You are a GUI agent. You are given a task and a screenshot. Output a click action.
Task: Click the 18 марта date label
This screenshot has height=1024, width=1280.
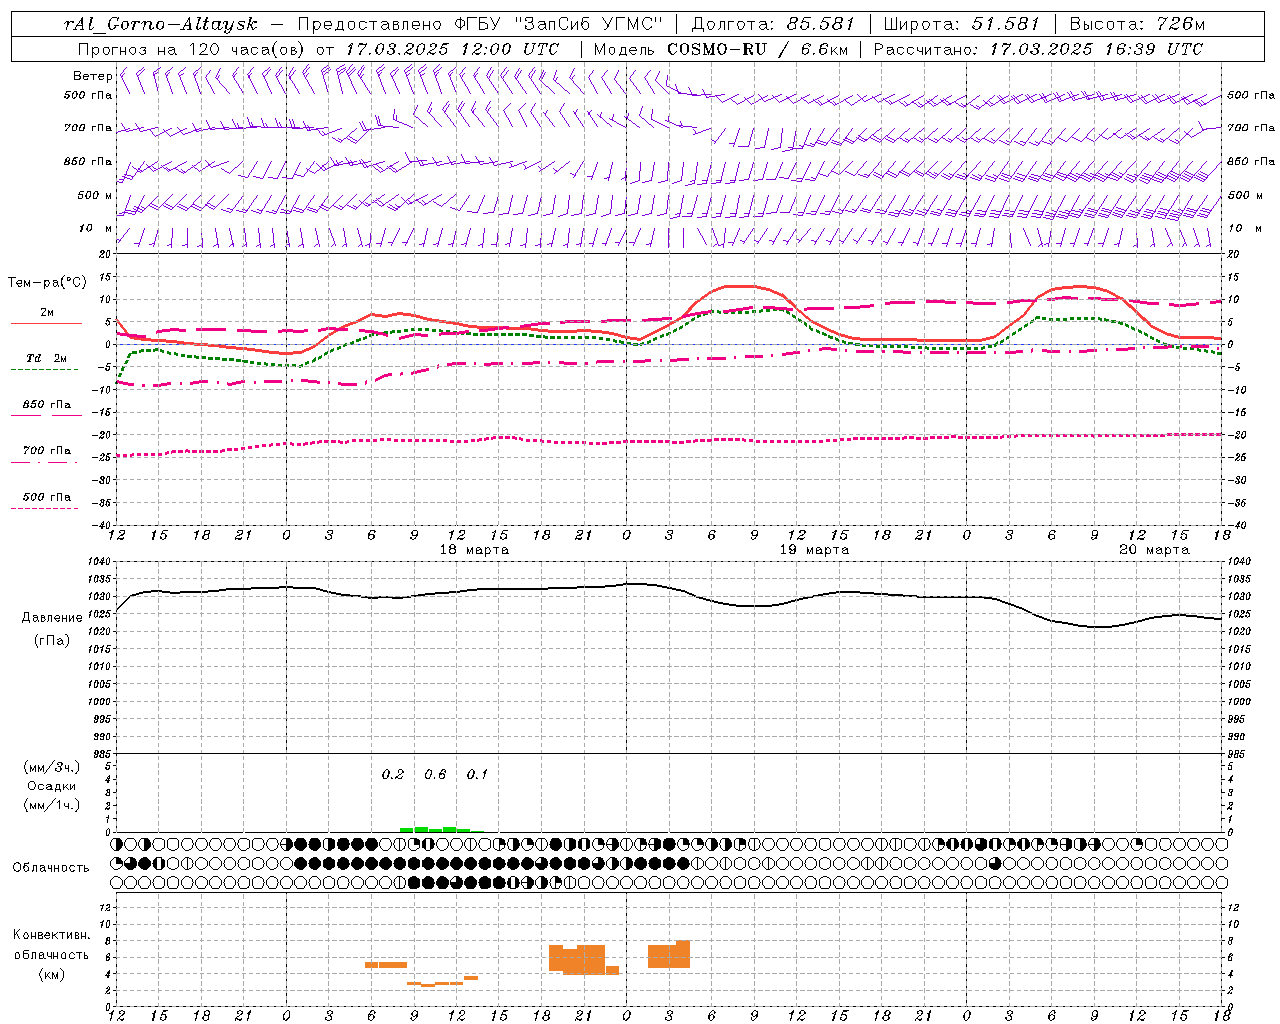474,550
